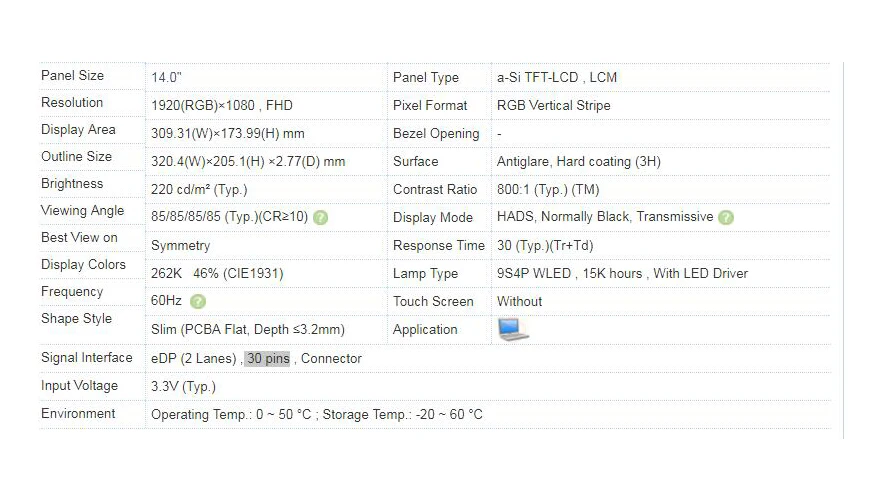872x491 pixels.
Task: Click the 'Frequency' label
Action: (x=72, y=292)
